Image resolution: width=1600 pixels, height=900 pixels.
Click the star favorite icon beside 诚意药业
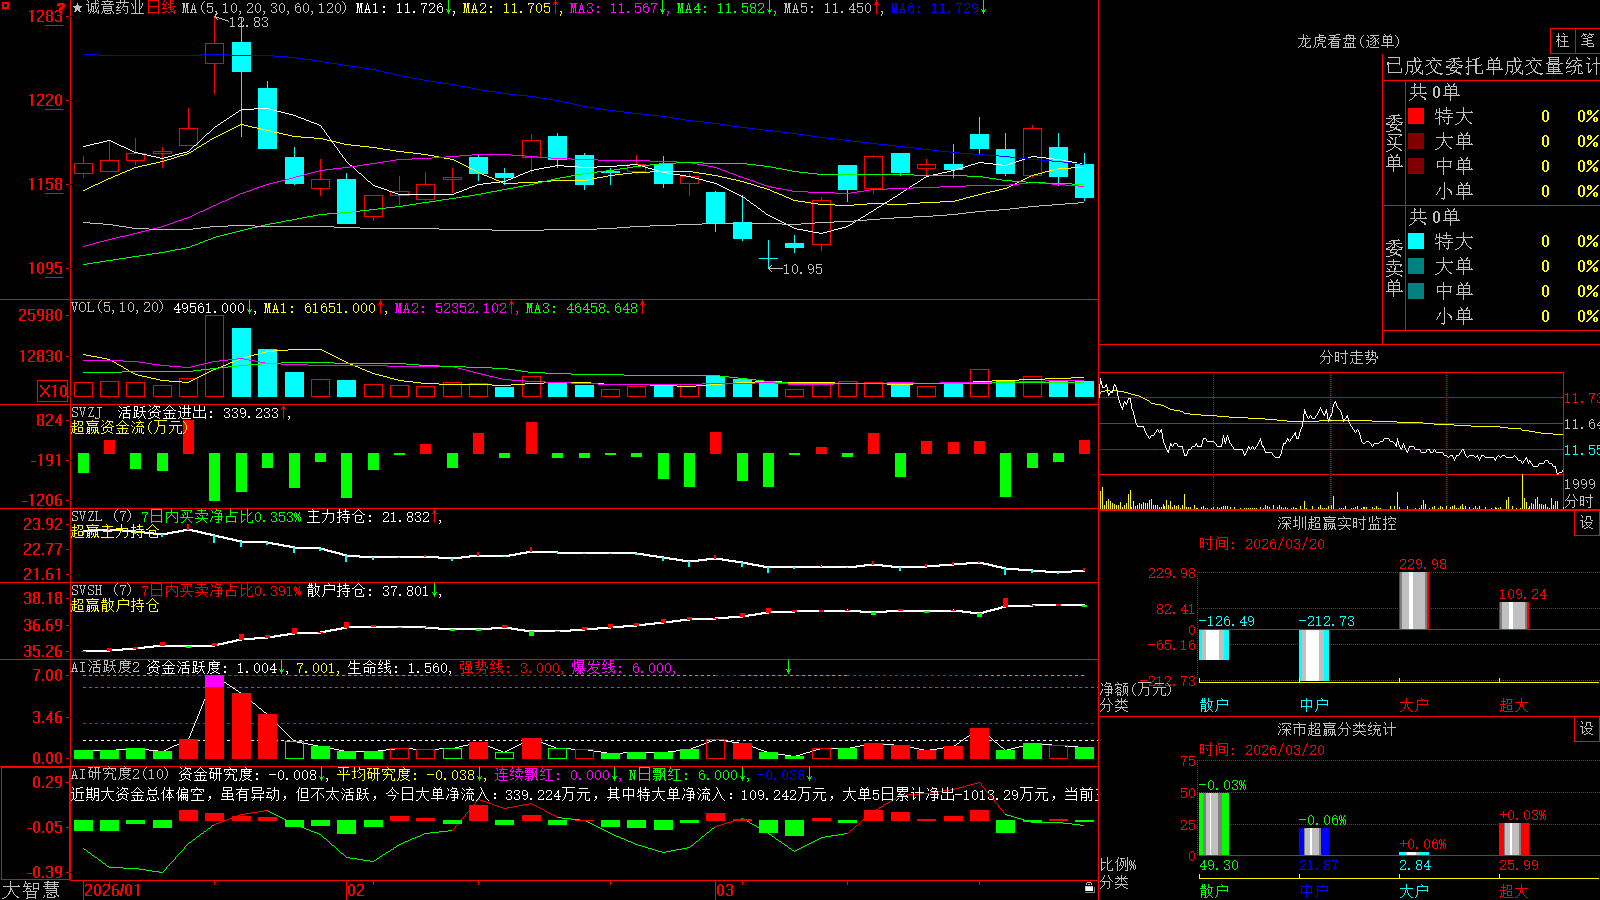click(77, 8)
